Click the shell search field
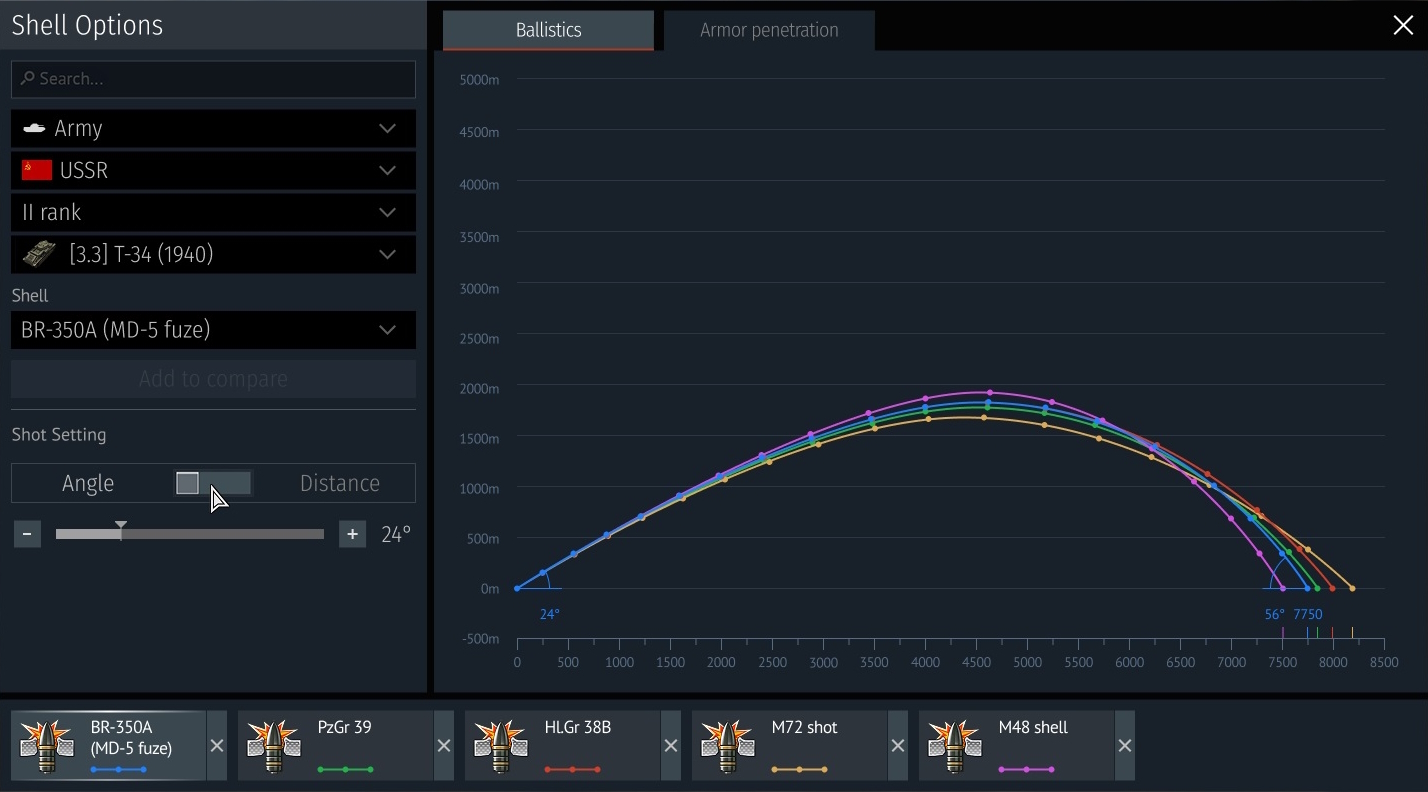 [x=213, y=79]
